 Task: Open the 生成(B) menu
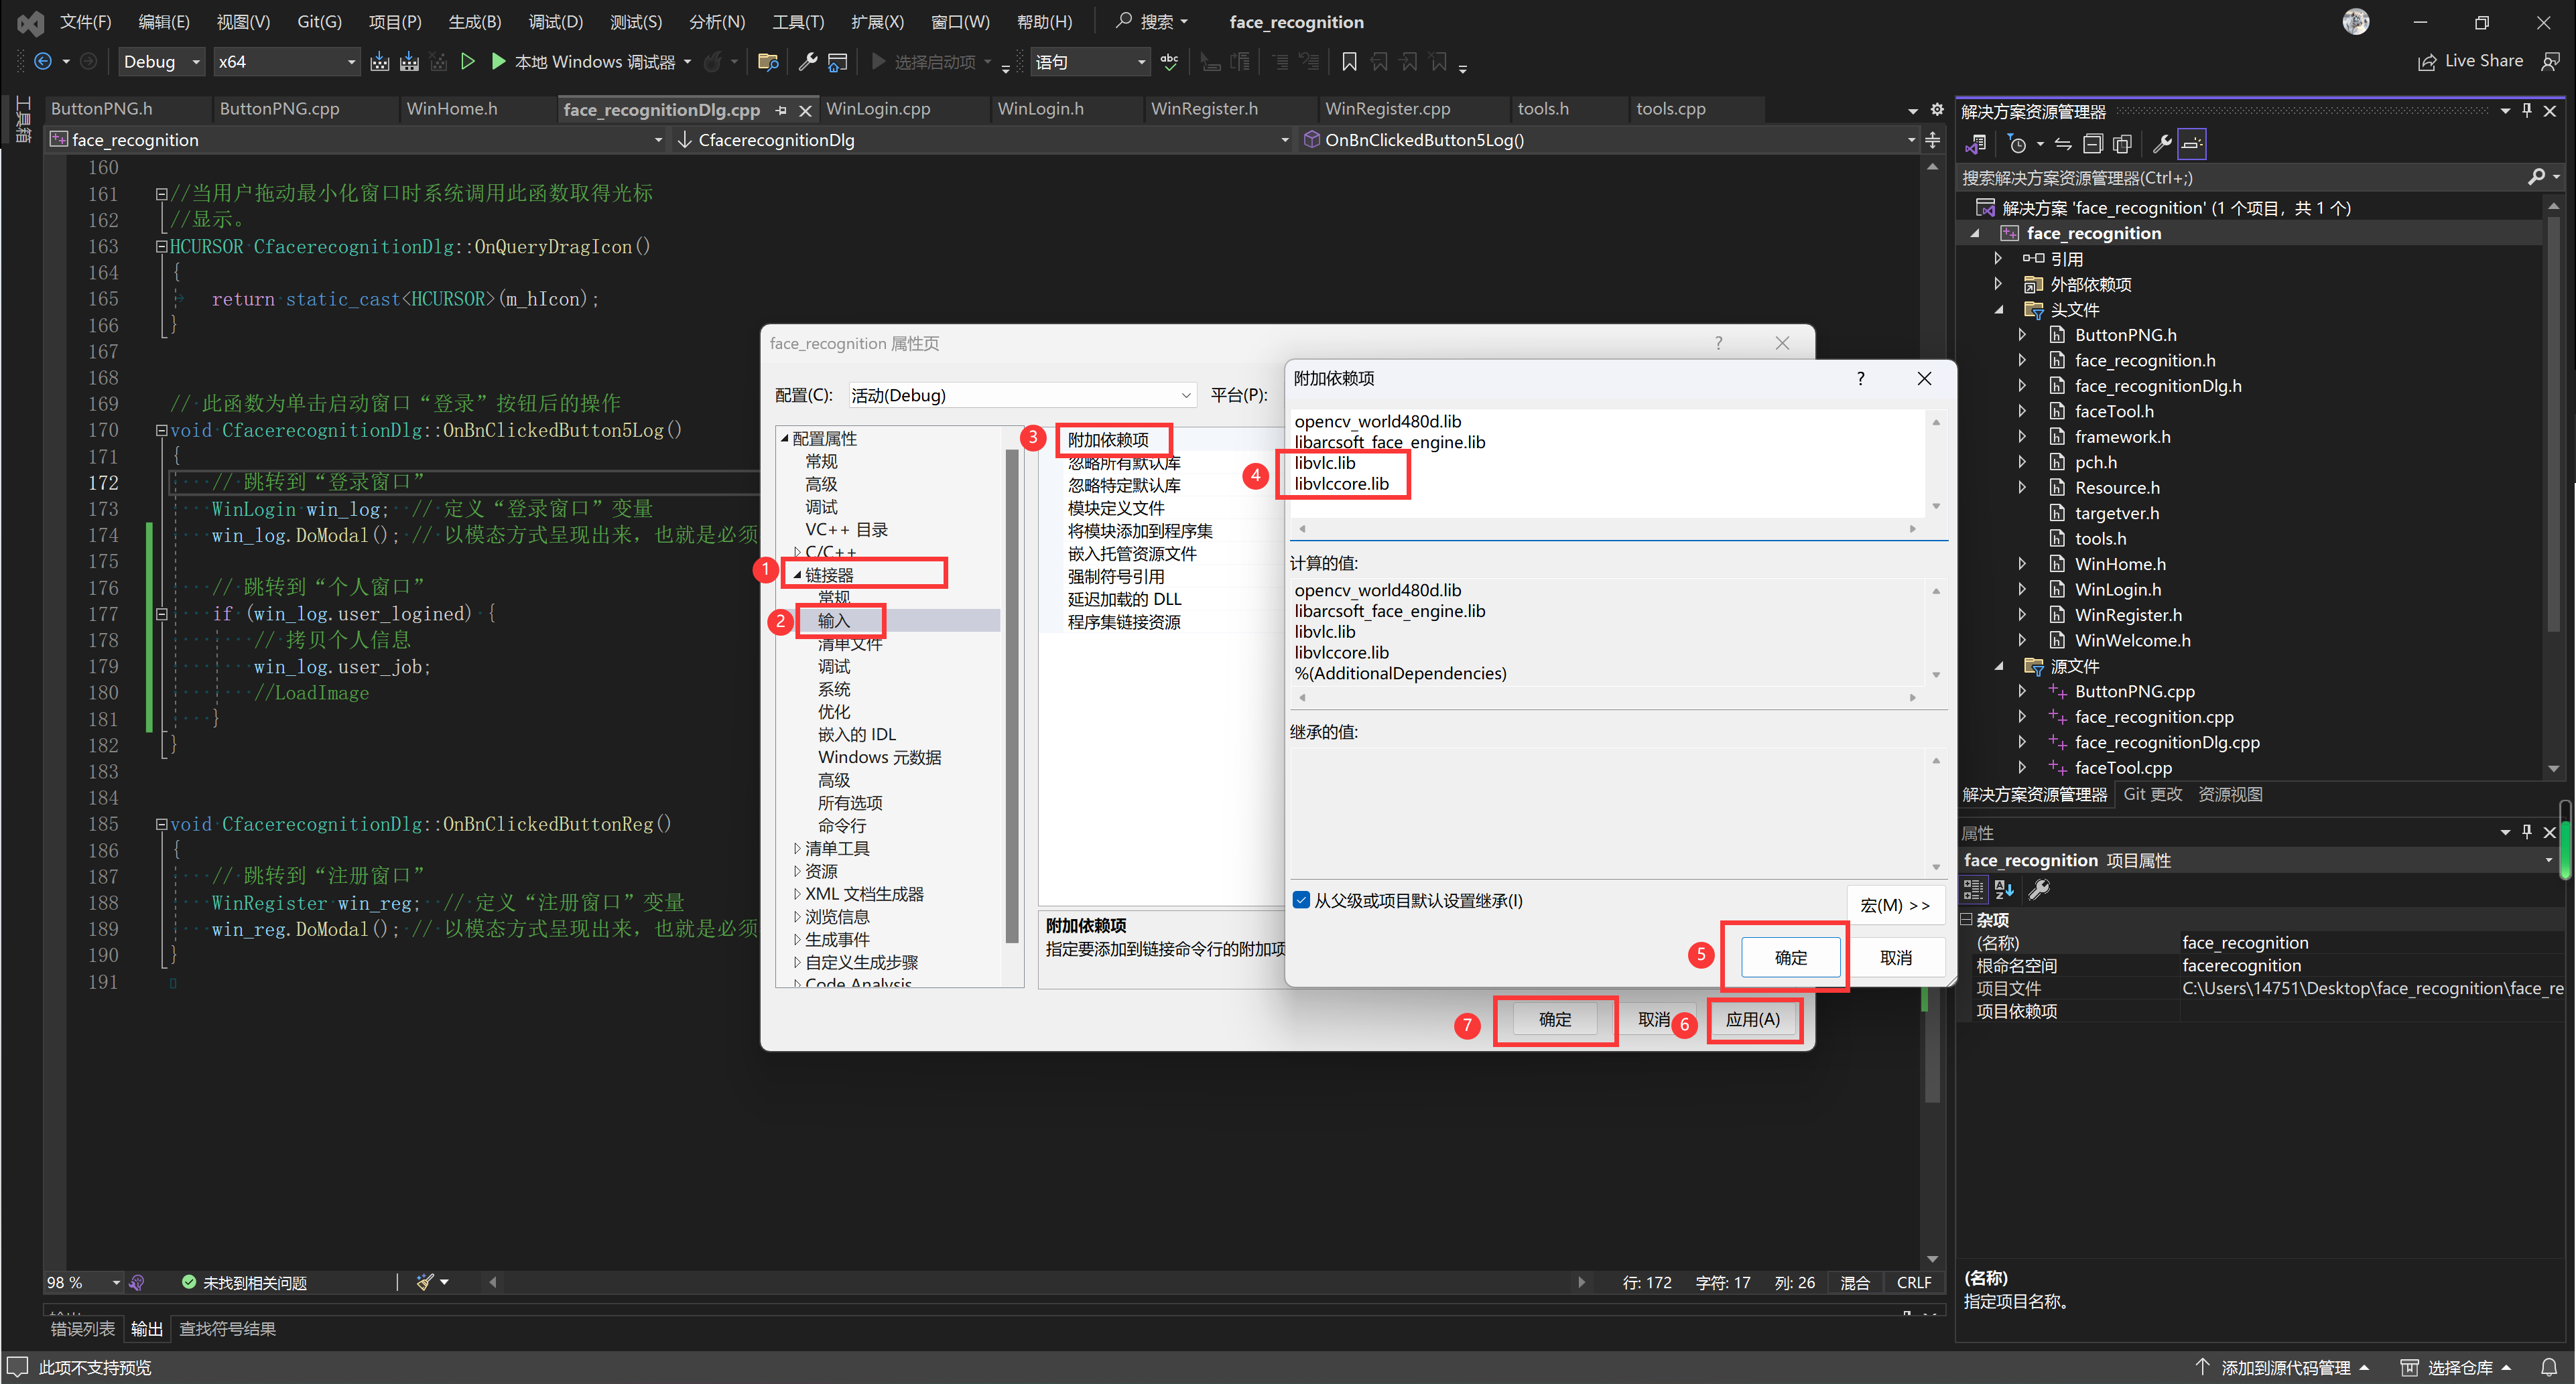click(x=474, y=22)
